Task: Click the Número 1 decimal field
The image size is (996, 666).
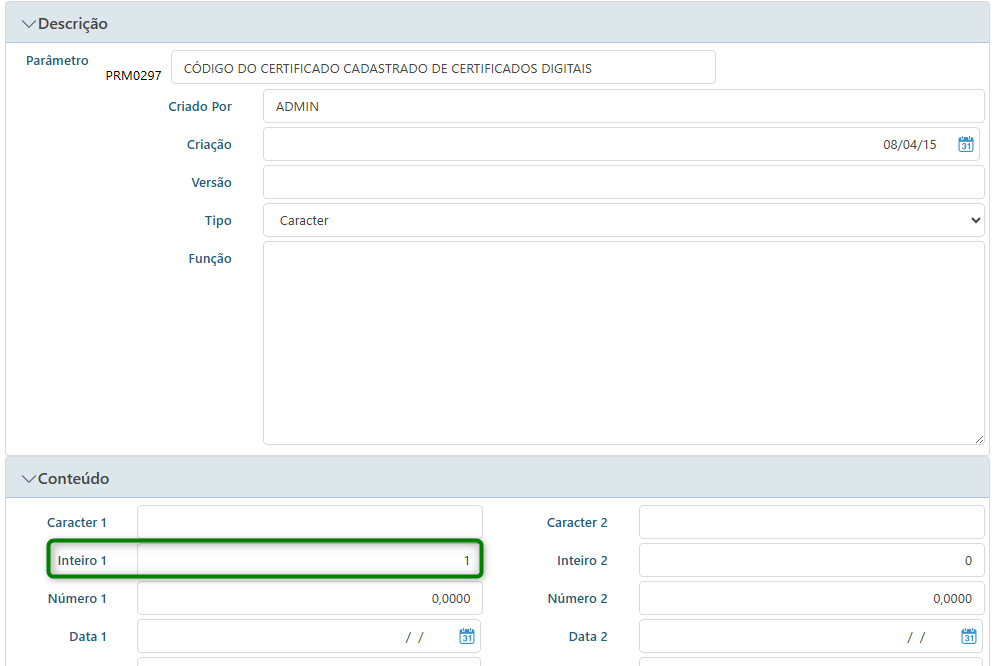Action: point(310,599)
